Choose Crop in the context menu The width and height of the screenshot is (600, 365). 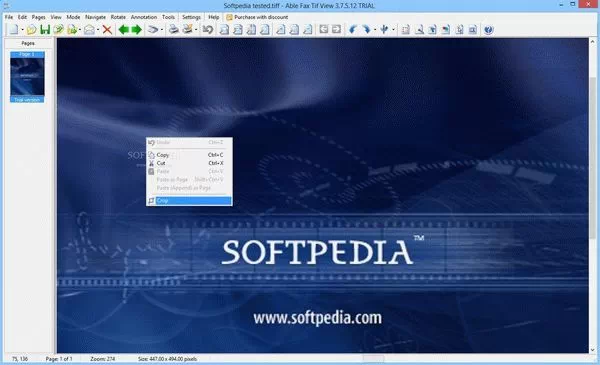tap(189, 200)
